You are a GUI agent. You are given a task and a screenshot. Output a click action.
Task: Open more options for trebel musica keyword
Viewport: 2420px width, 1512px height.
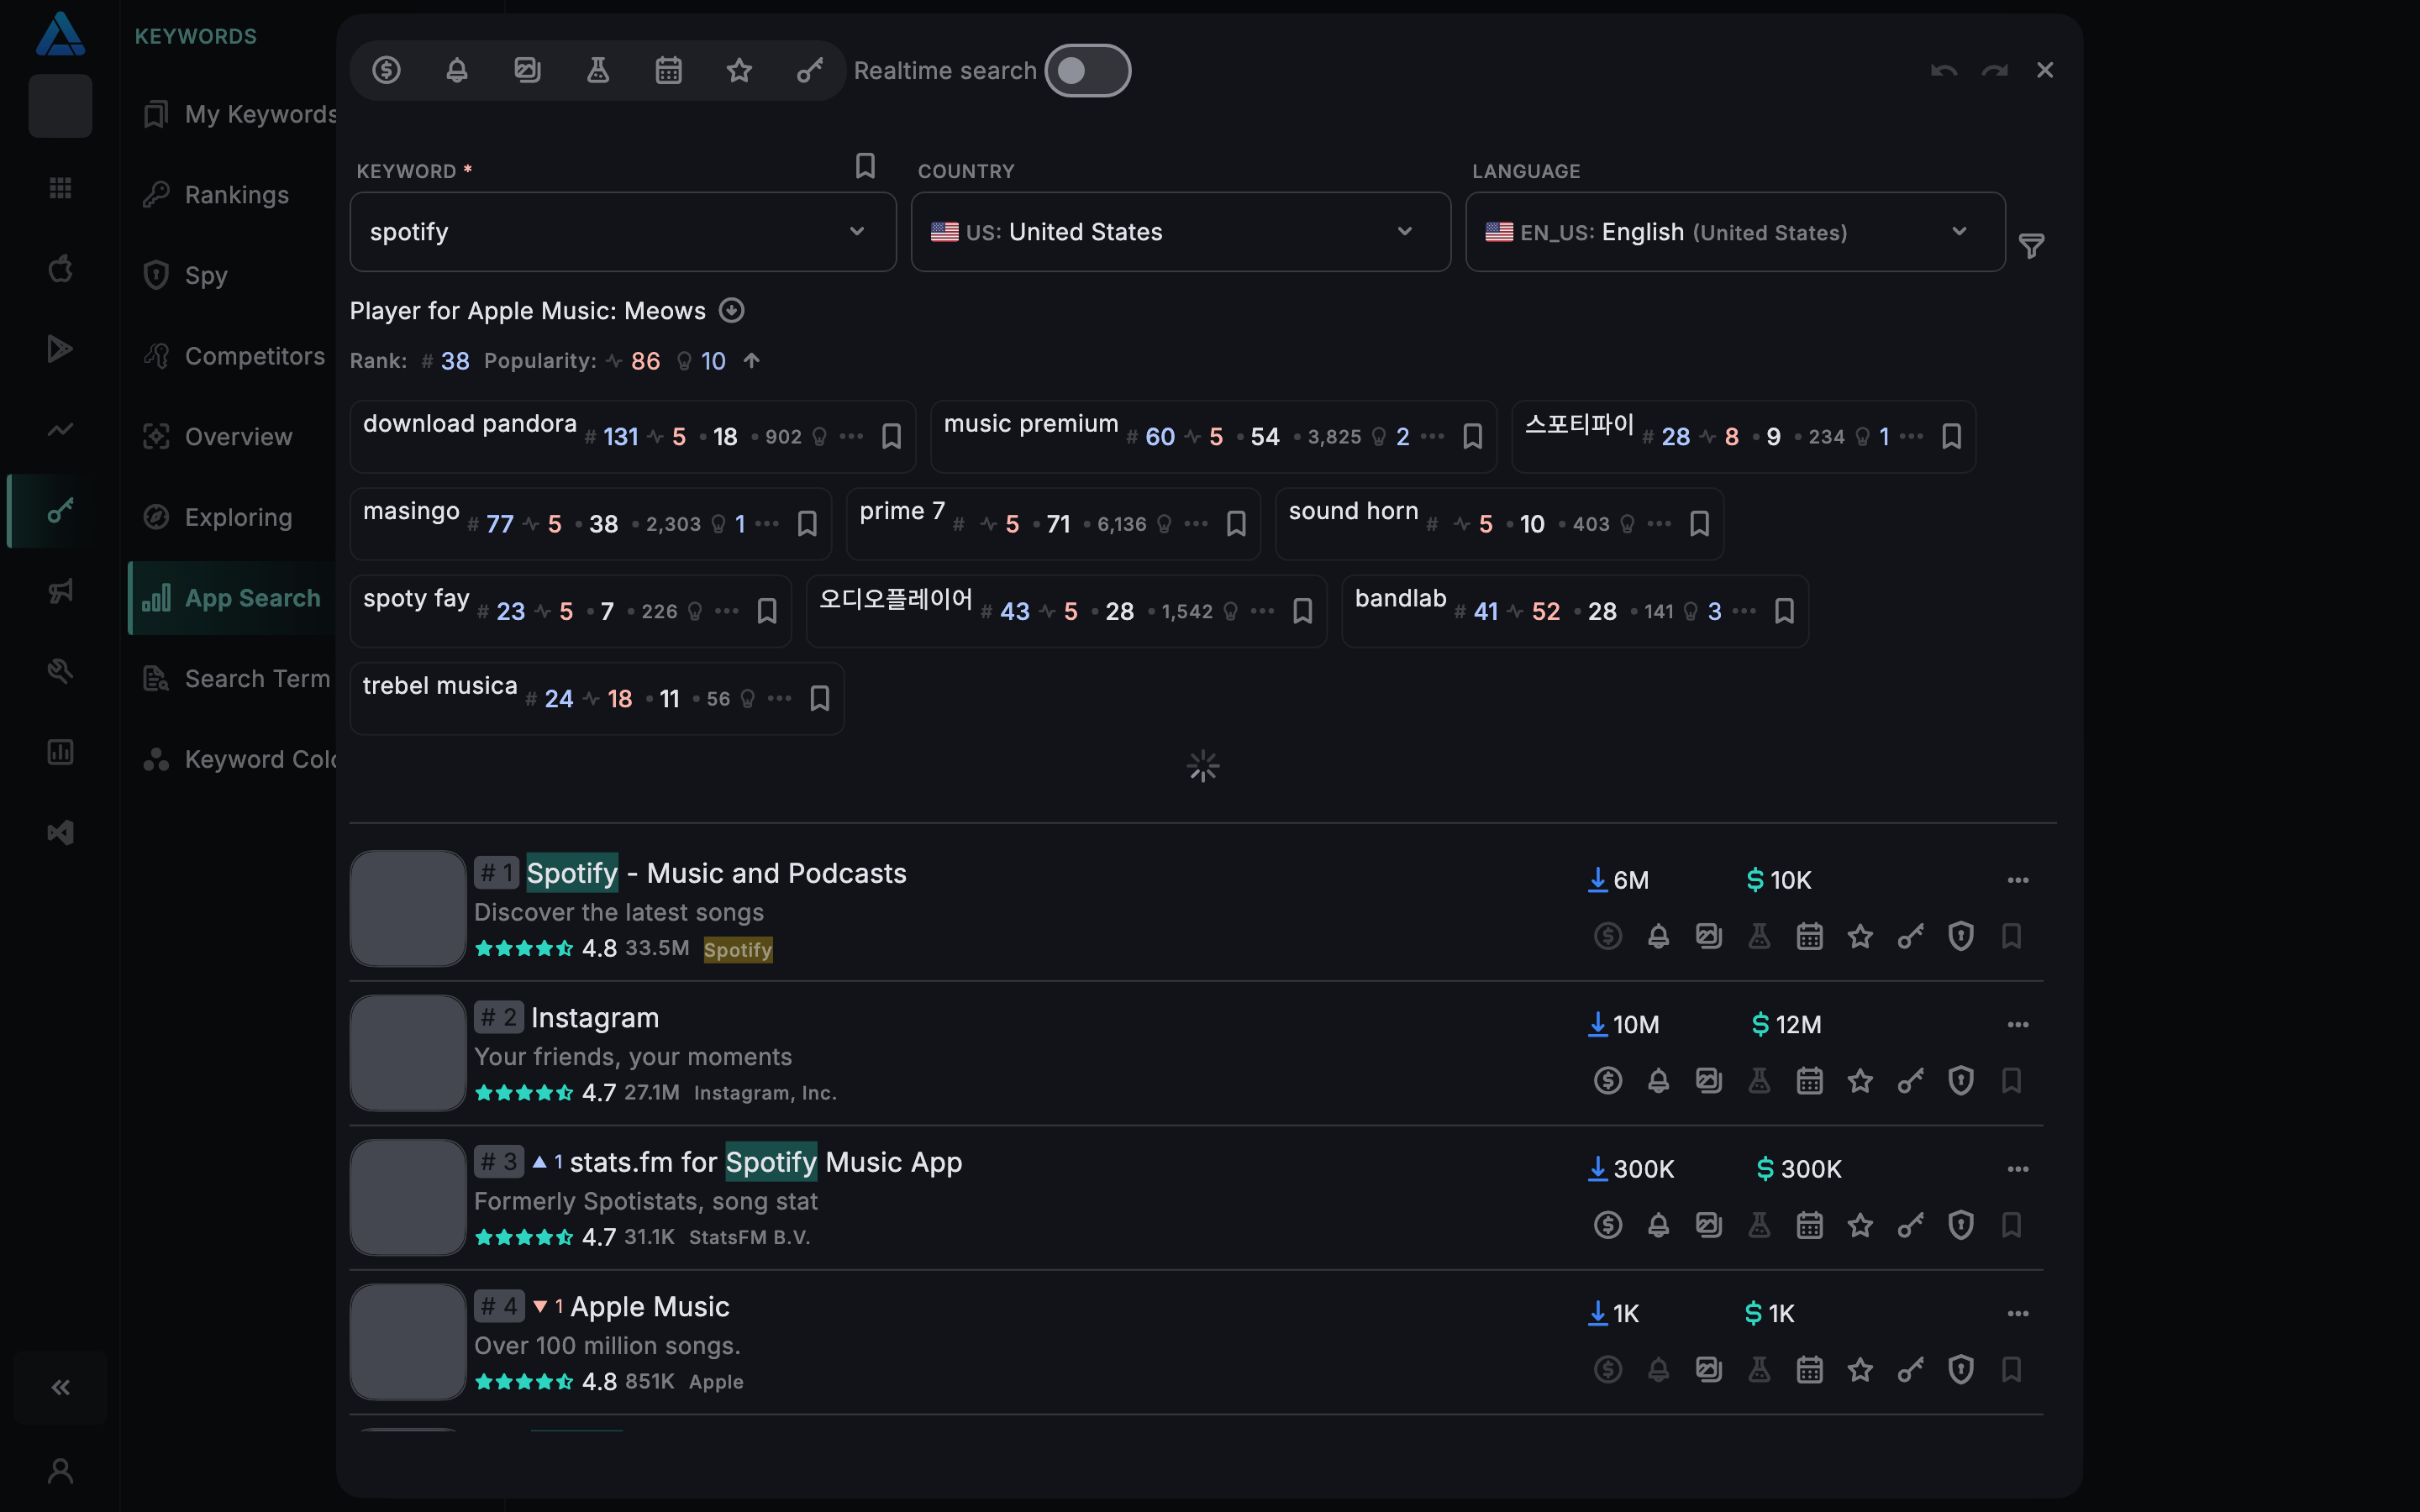(780, 698)
